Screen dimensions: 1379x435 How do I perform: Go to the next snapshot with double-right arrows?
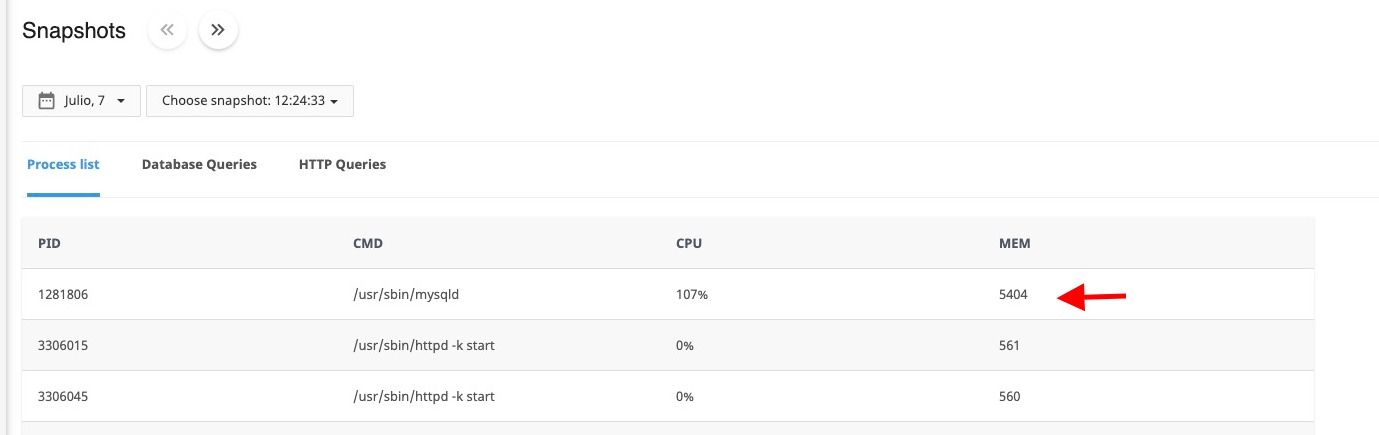click(218, 30)
